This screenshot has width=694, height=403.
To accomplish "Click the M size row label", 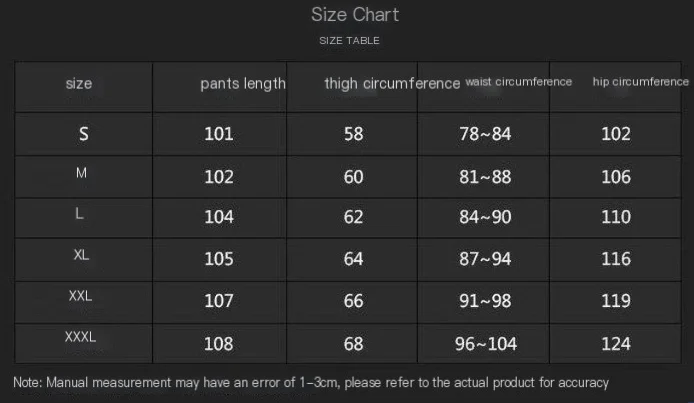I will 81,173.
